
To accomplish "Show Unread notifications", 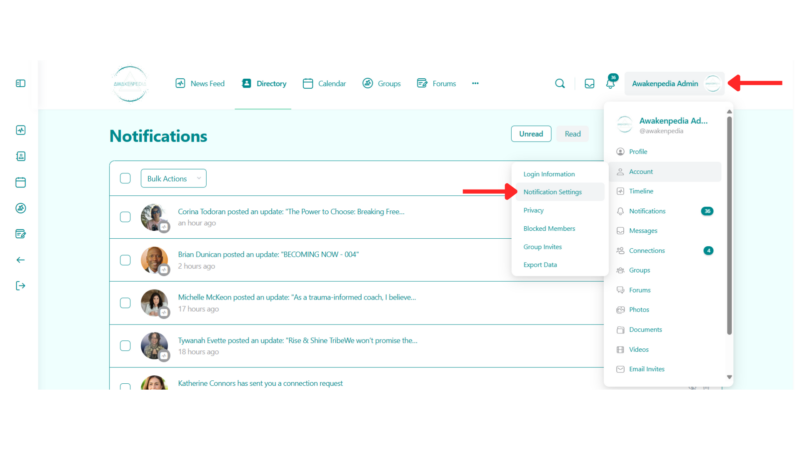I will 531,134.
